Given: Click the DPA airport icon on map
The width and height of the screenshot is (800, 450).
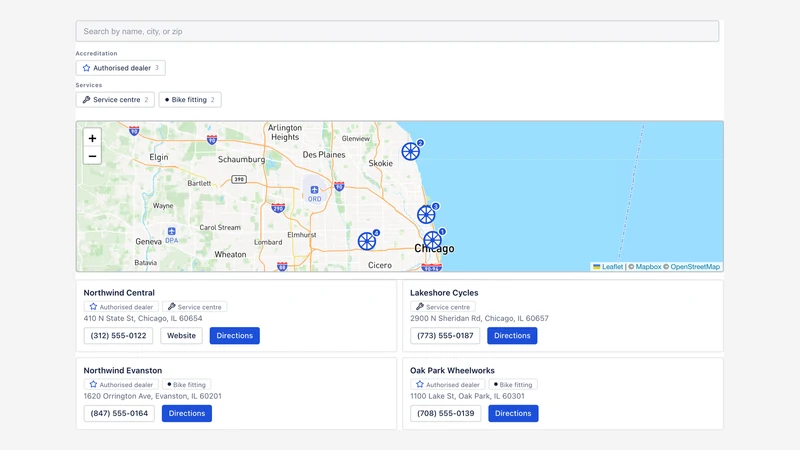Looking at the screenshot, I should click(x=171, y=231).
